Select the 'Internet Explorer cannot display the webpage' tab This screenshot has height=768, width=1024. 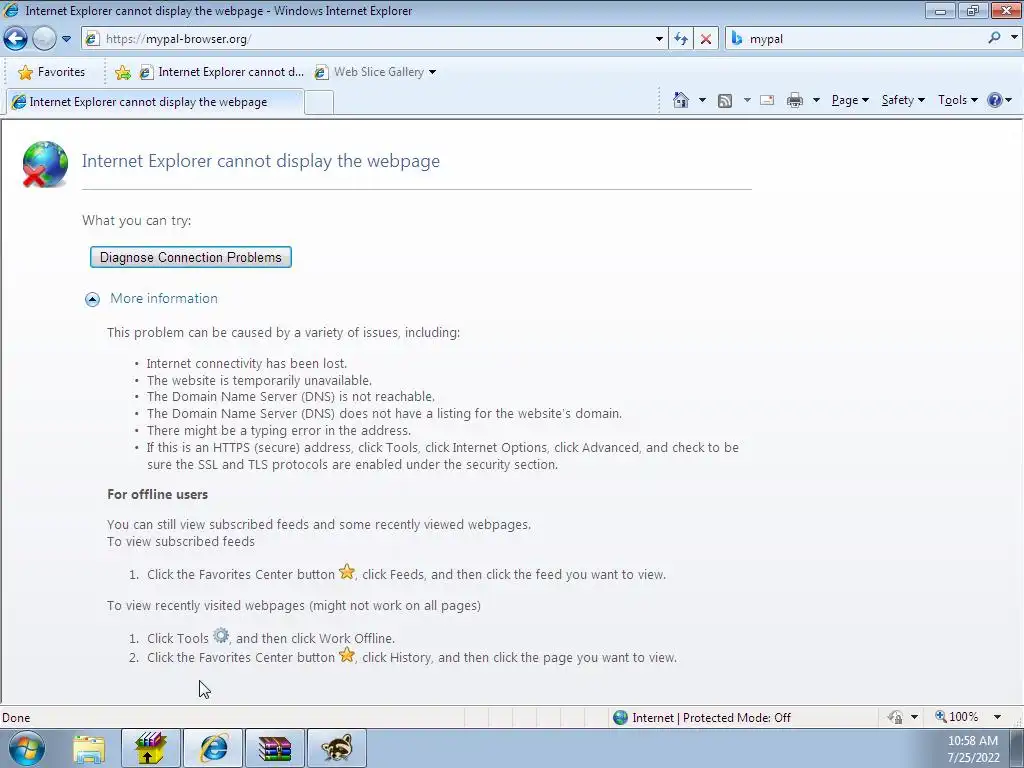click(155, 102)
